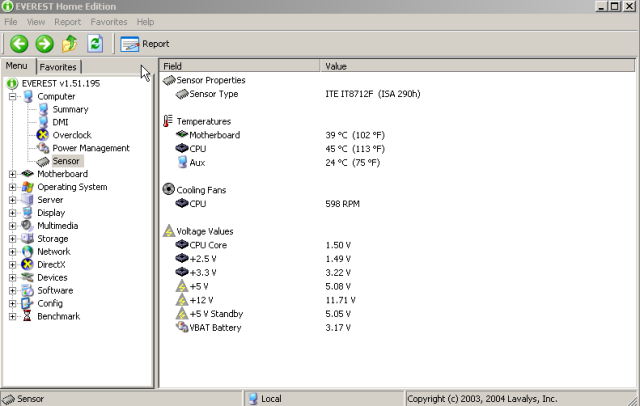Viewport: 640px width, 406px height.
Task: Click the Display monitor icon in tree
Action: pos(27,213)
